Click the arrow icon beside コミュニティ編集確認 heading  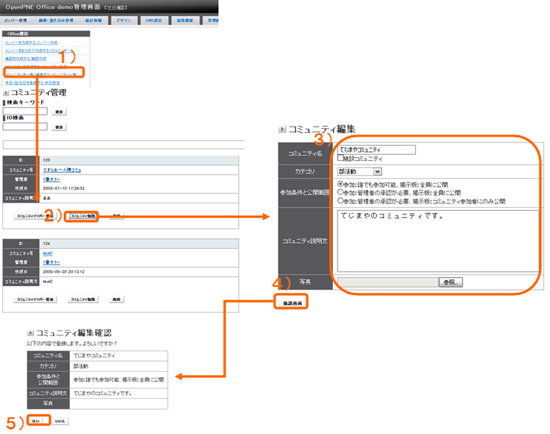pyautogui.click(x=31, y=333)
